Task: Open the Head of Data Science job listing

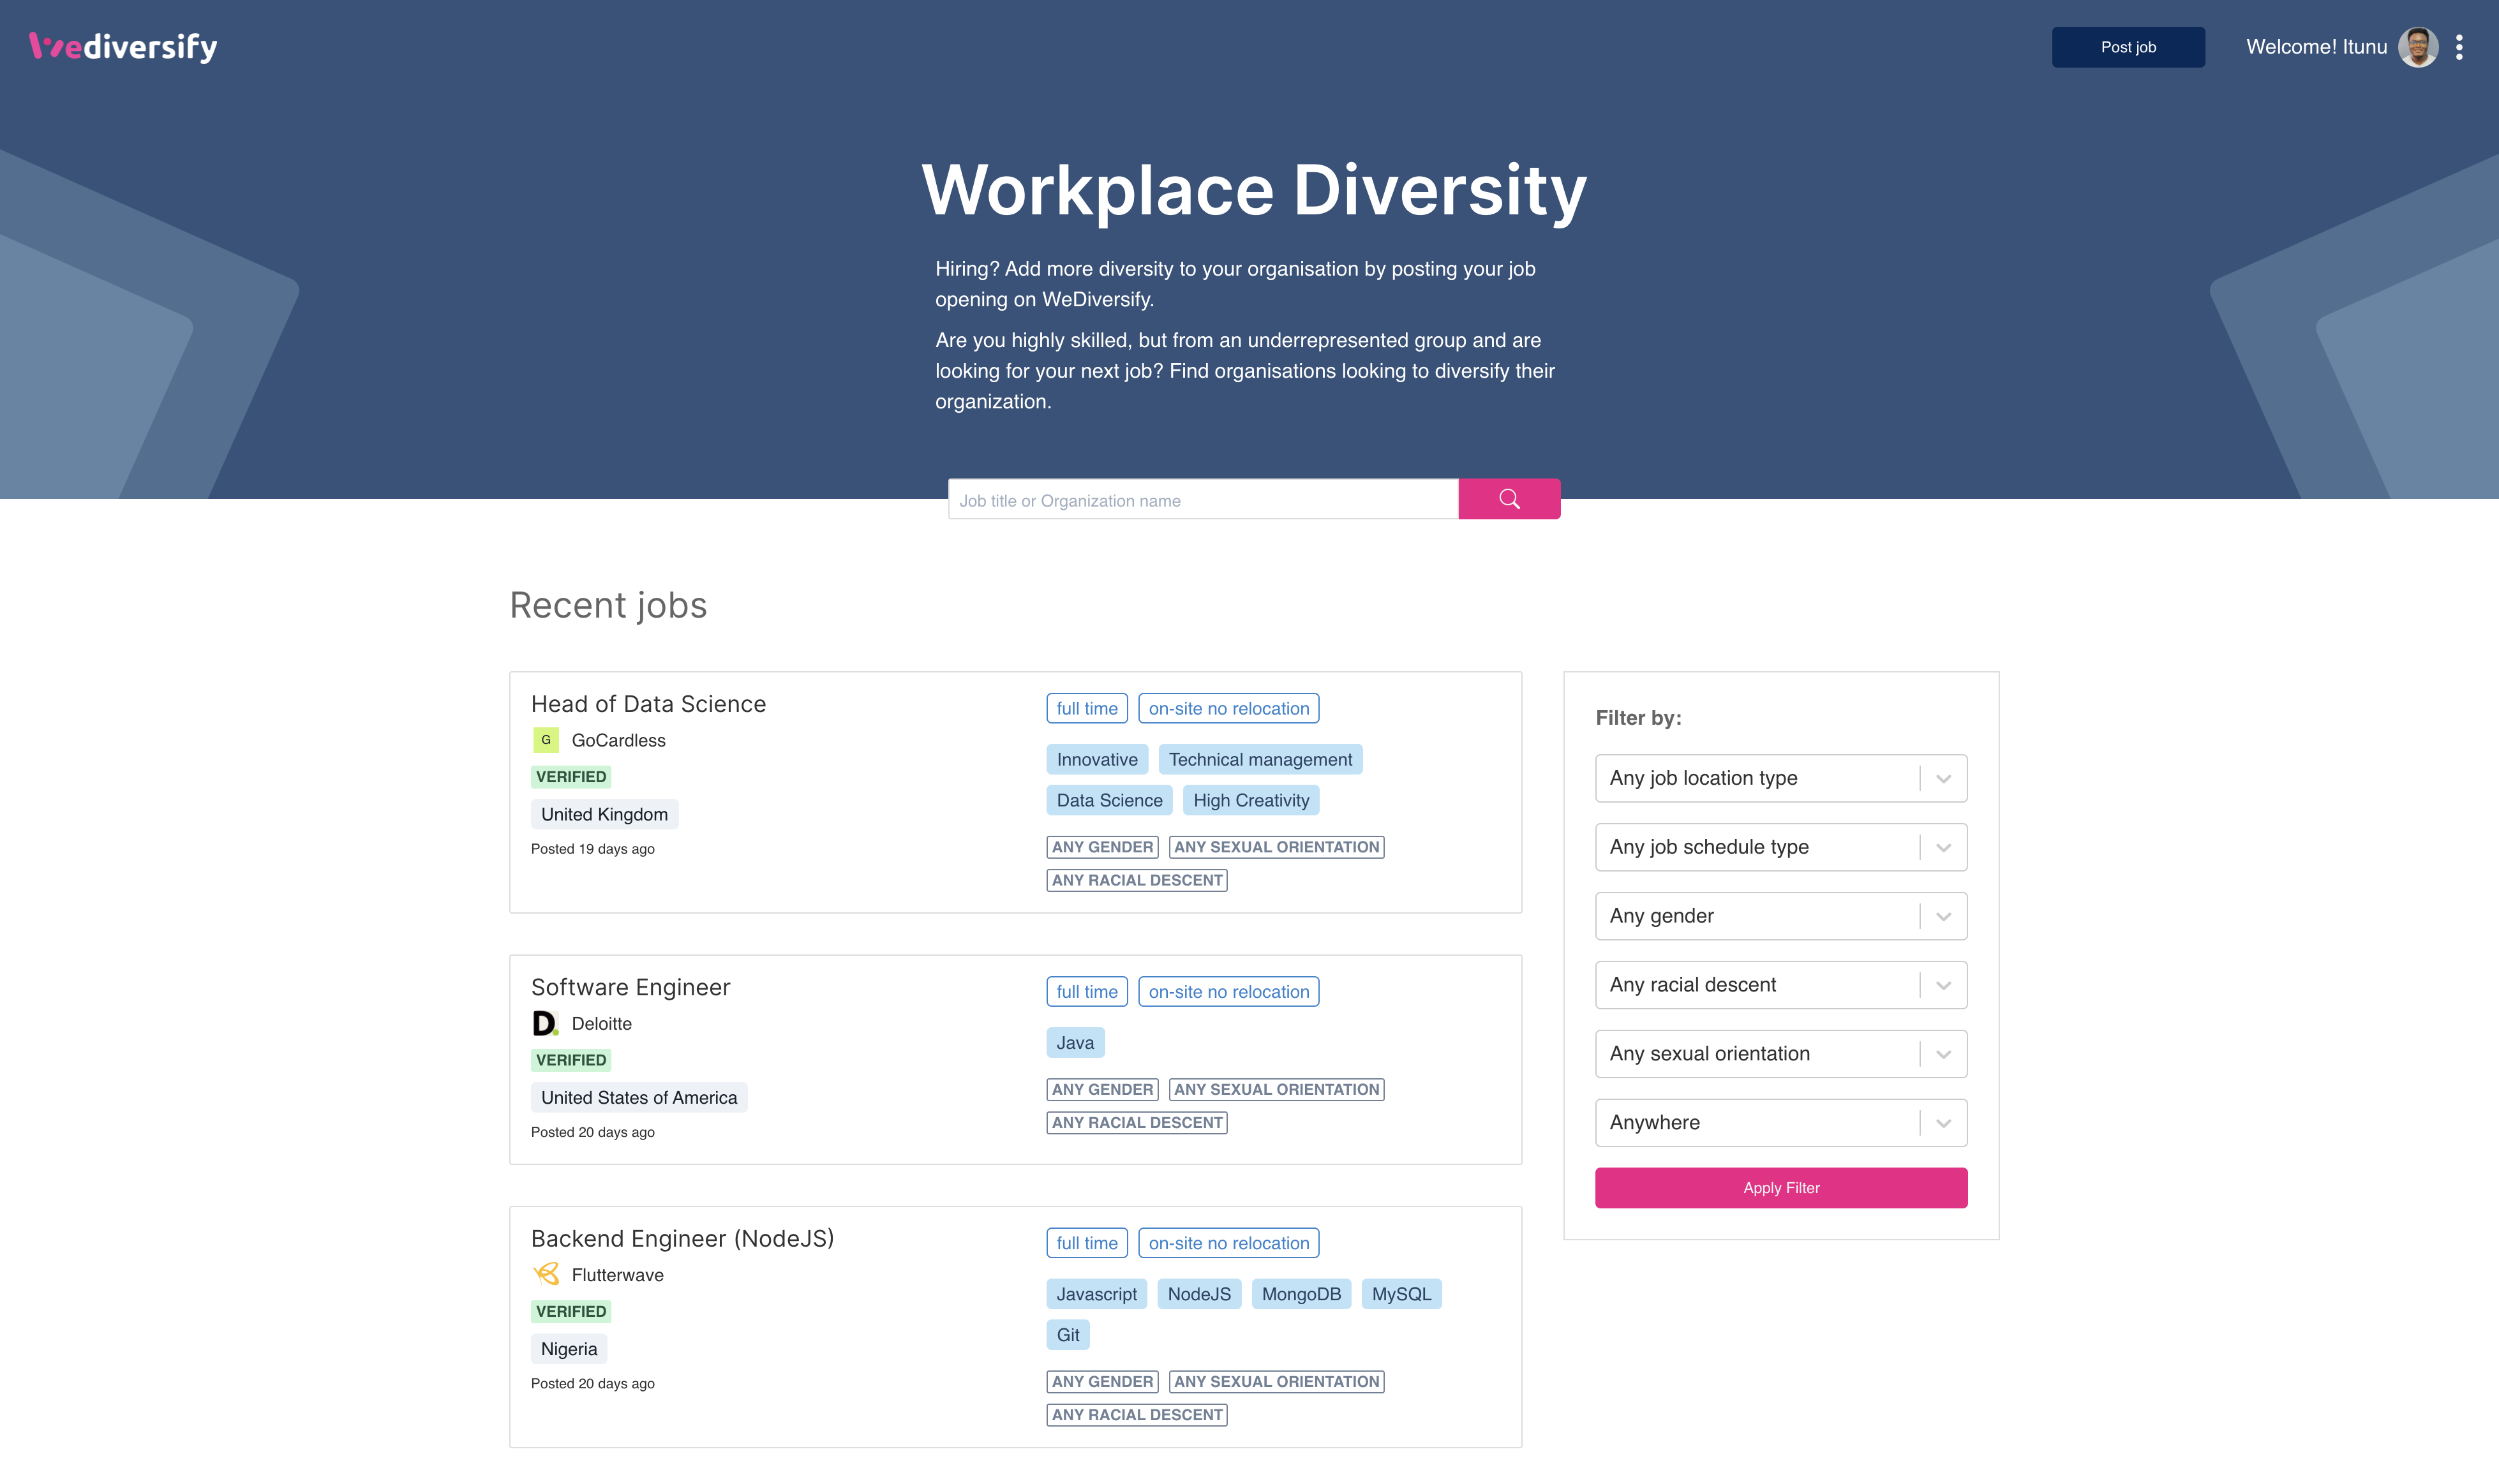Action: point(648,704)
